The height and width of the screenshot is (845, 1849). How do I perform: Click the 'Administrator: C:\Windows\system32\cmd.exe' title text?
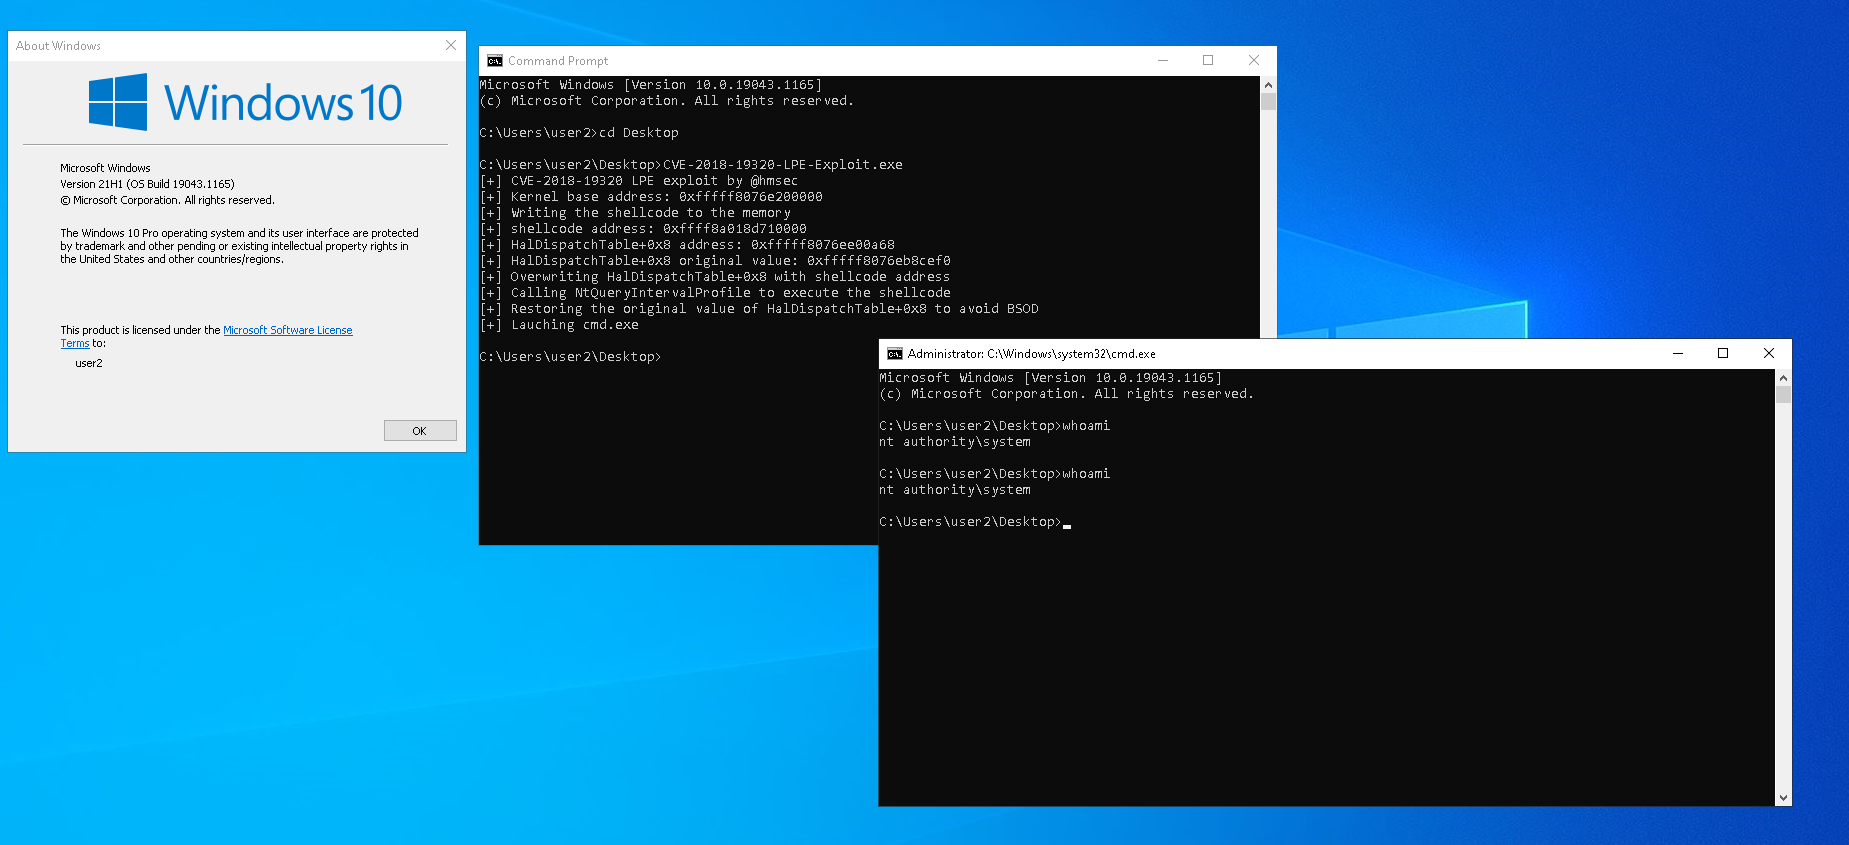tap(1032, 354)
